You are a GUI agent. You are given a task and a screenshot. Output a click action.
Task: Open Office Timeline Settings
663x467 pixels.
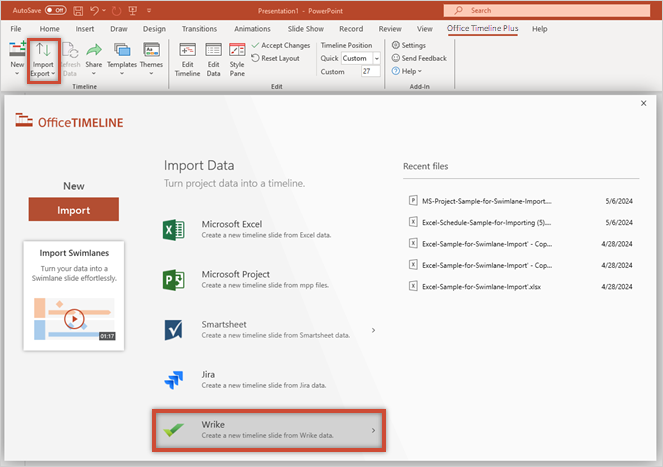pyautogui.click(x=408, y=45)
